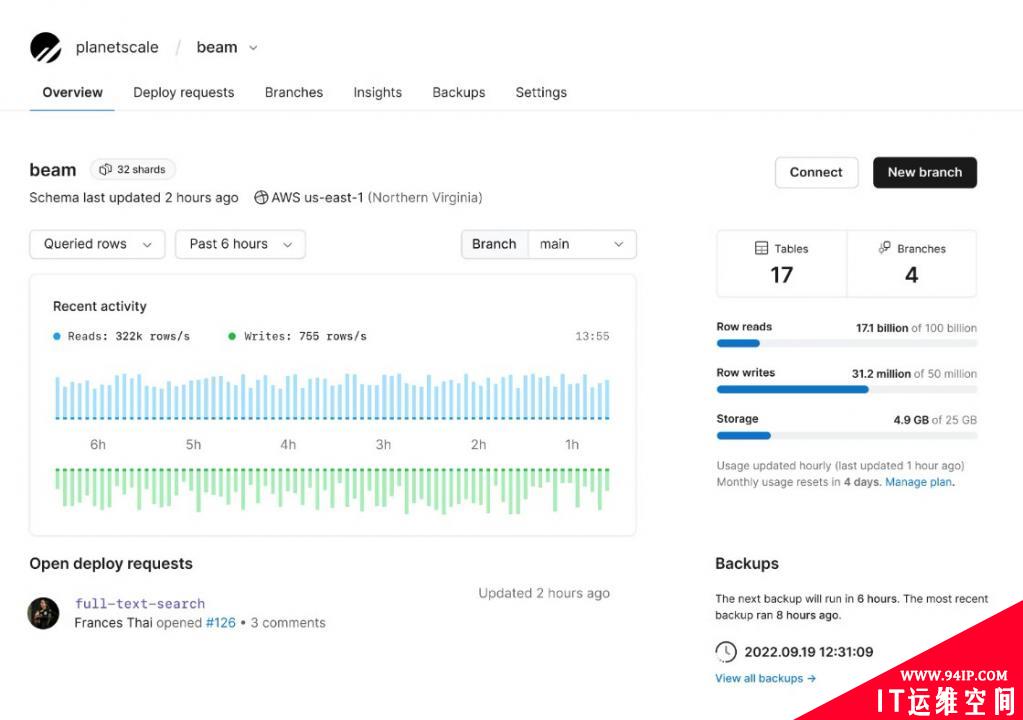
Task: Open the Queried rows dropdown
Action: 97,244
